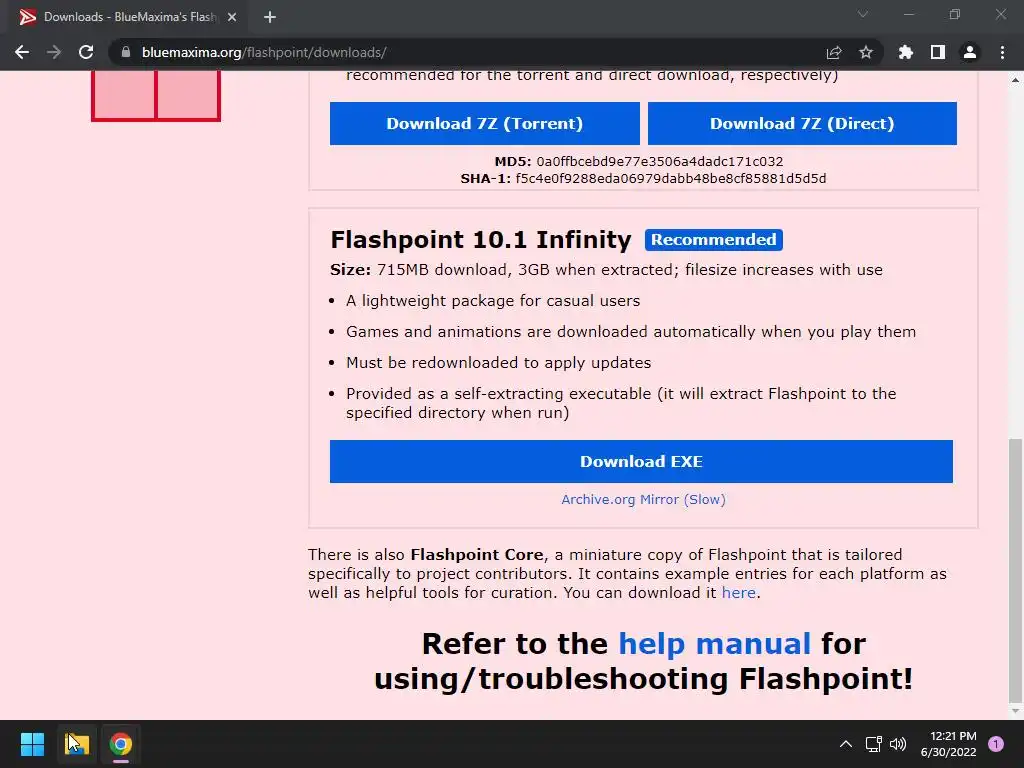Open the volume tray icon

[x=898, y=744]
